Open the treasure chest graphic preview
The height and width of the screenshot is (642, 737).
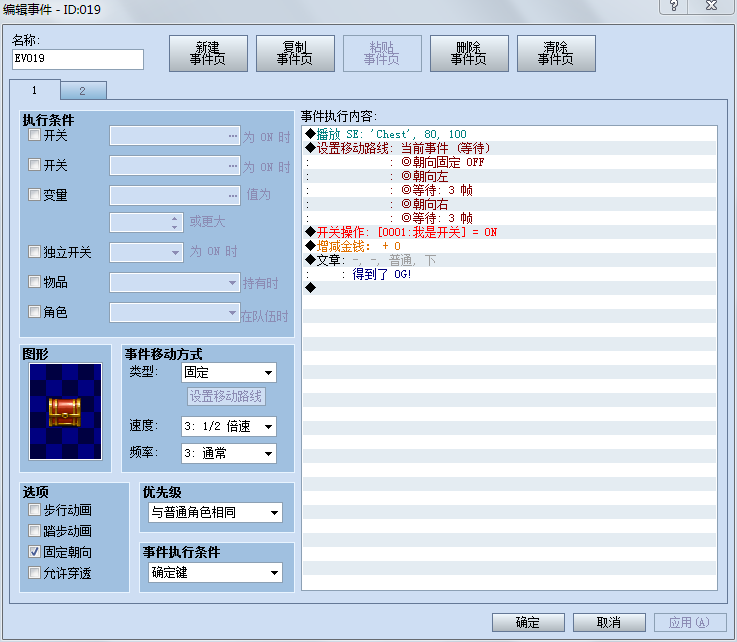point(65,412)
